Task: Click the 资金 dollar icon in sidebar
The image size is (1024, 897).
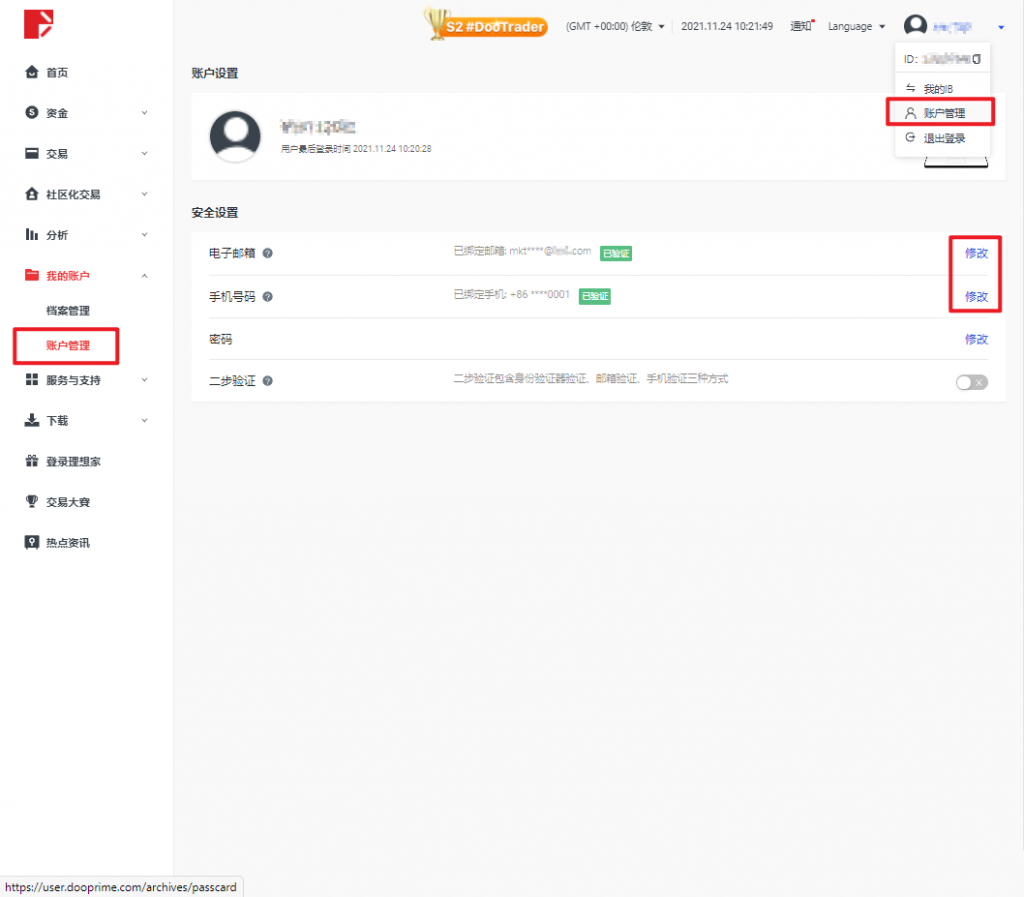Action: (x=31, y=113)
